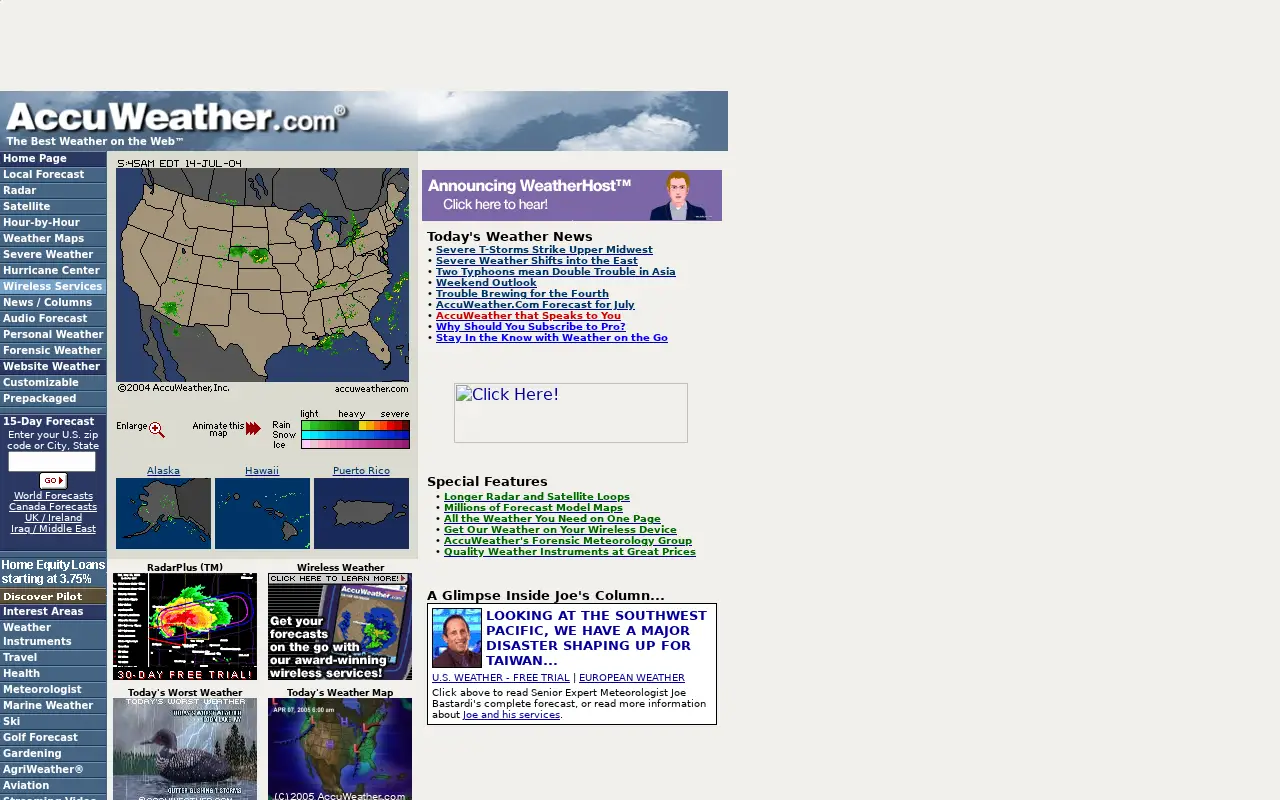1280x800 pixels.
Task: Read Severe T-Storms Strike Upper Midwest
Action: (x=544, y=250)
